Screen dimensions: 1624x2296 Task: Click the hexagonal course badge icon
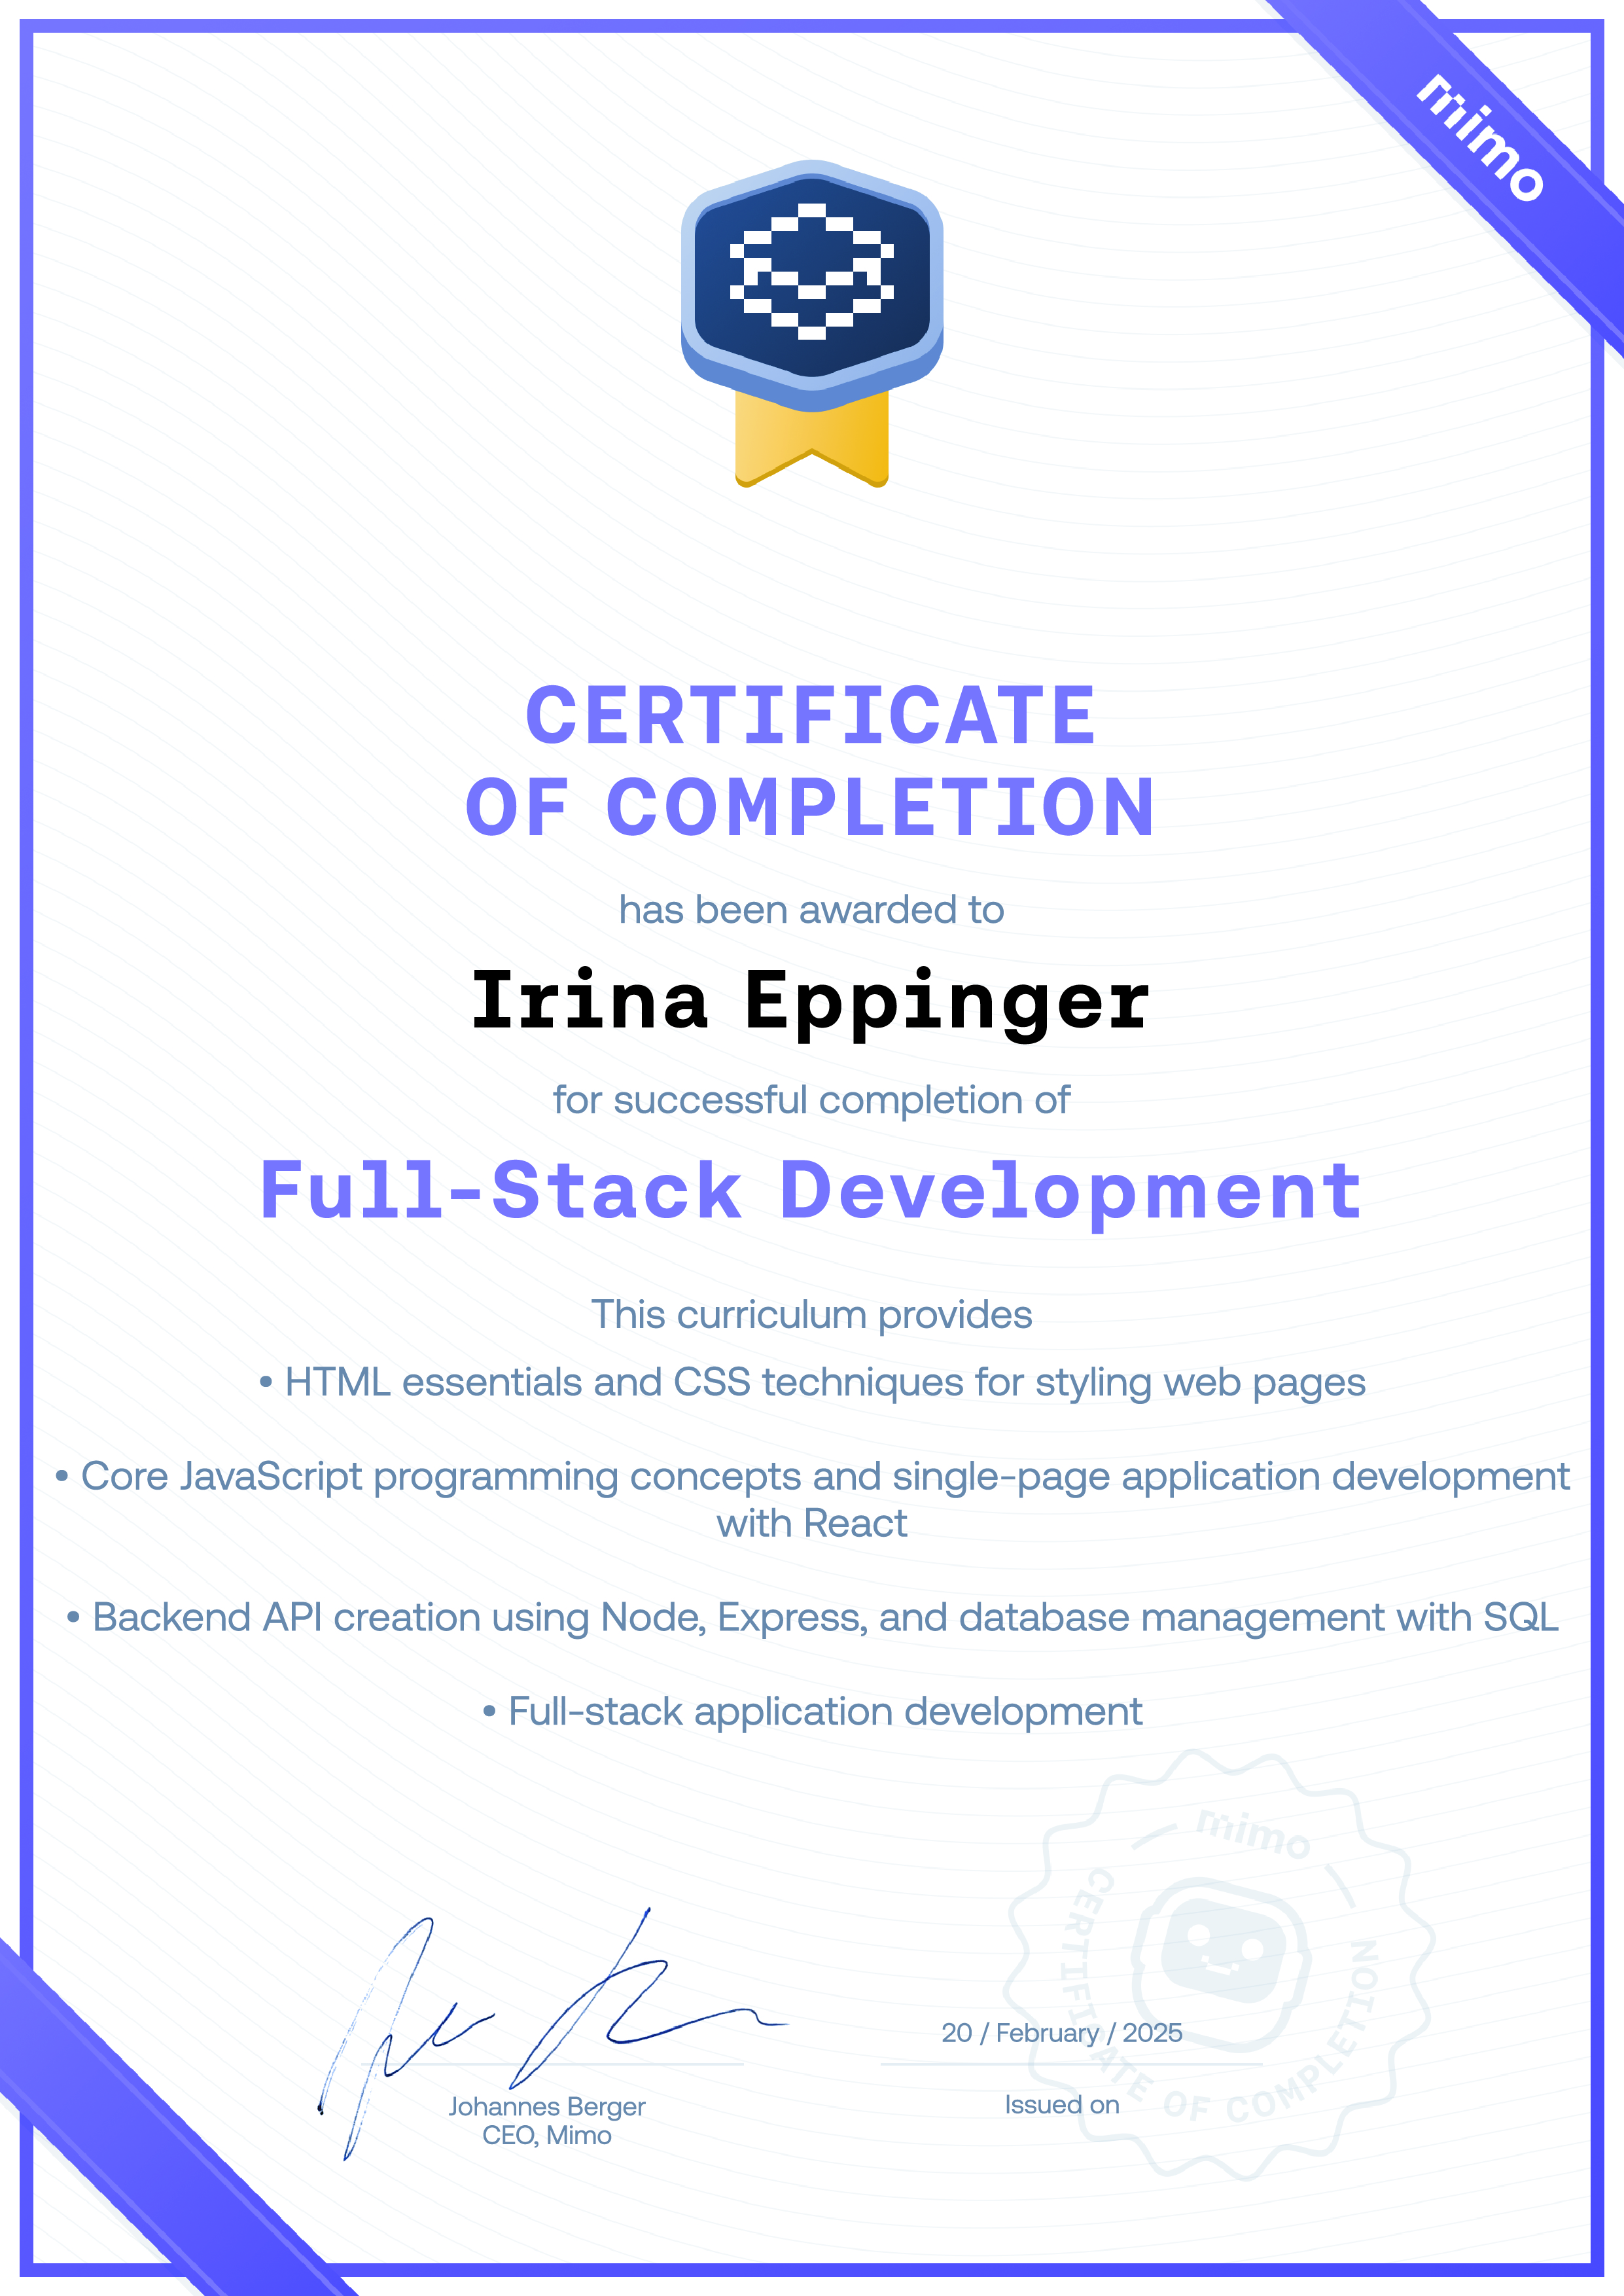click(x=812, y=286)
